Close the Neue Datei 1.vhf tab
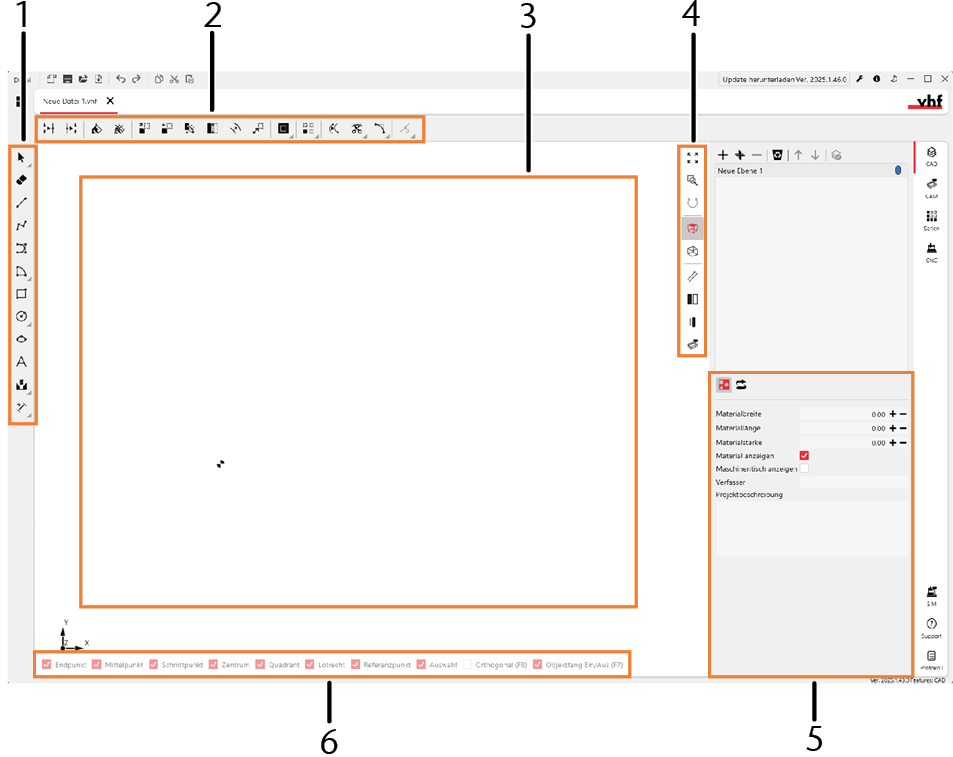The height and width of the screenshot is (757, 953). tap(110, 101)
